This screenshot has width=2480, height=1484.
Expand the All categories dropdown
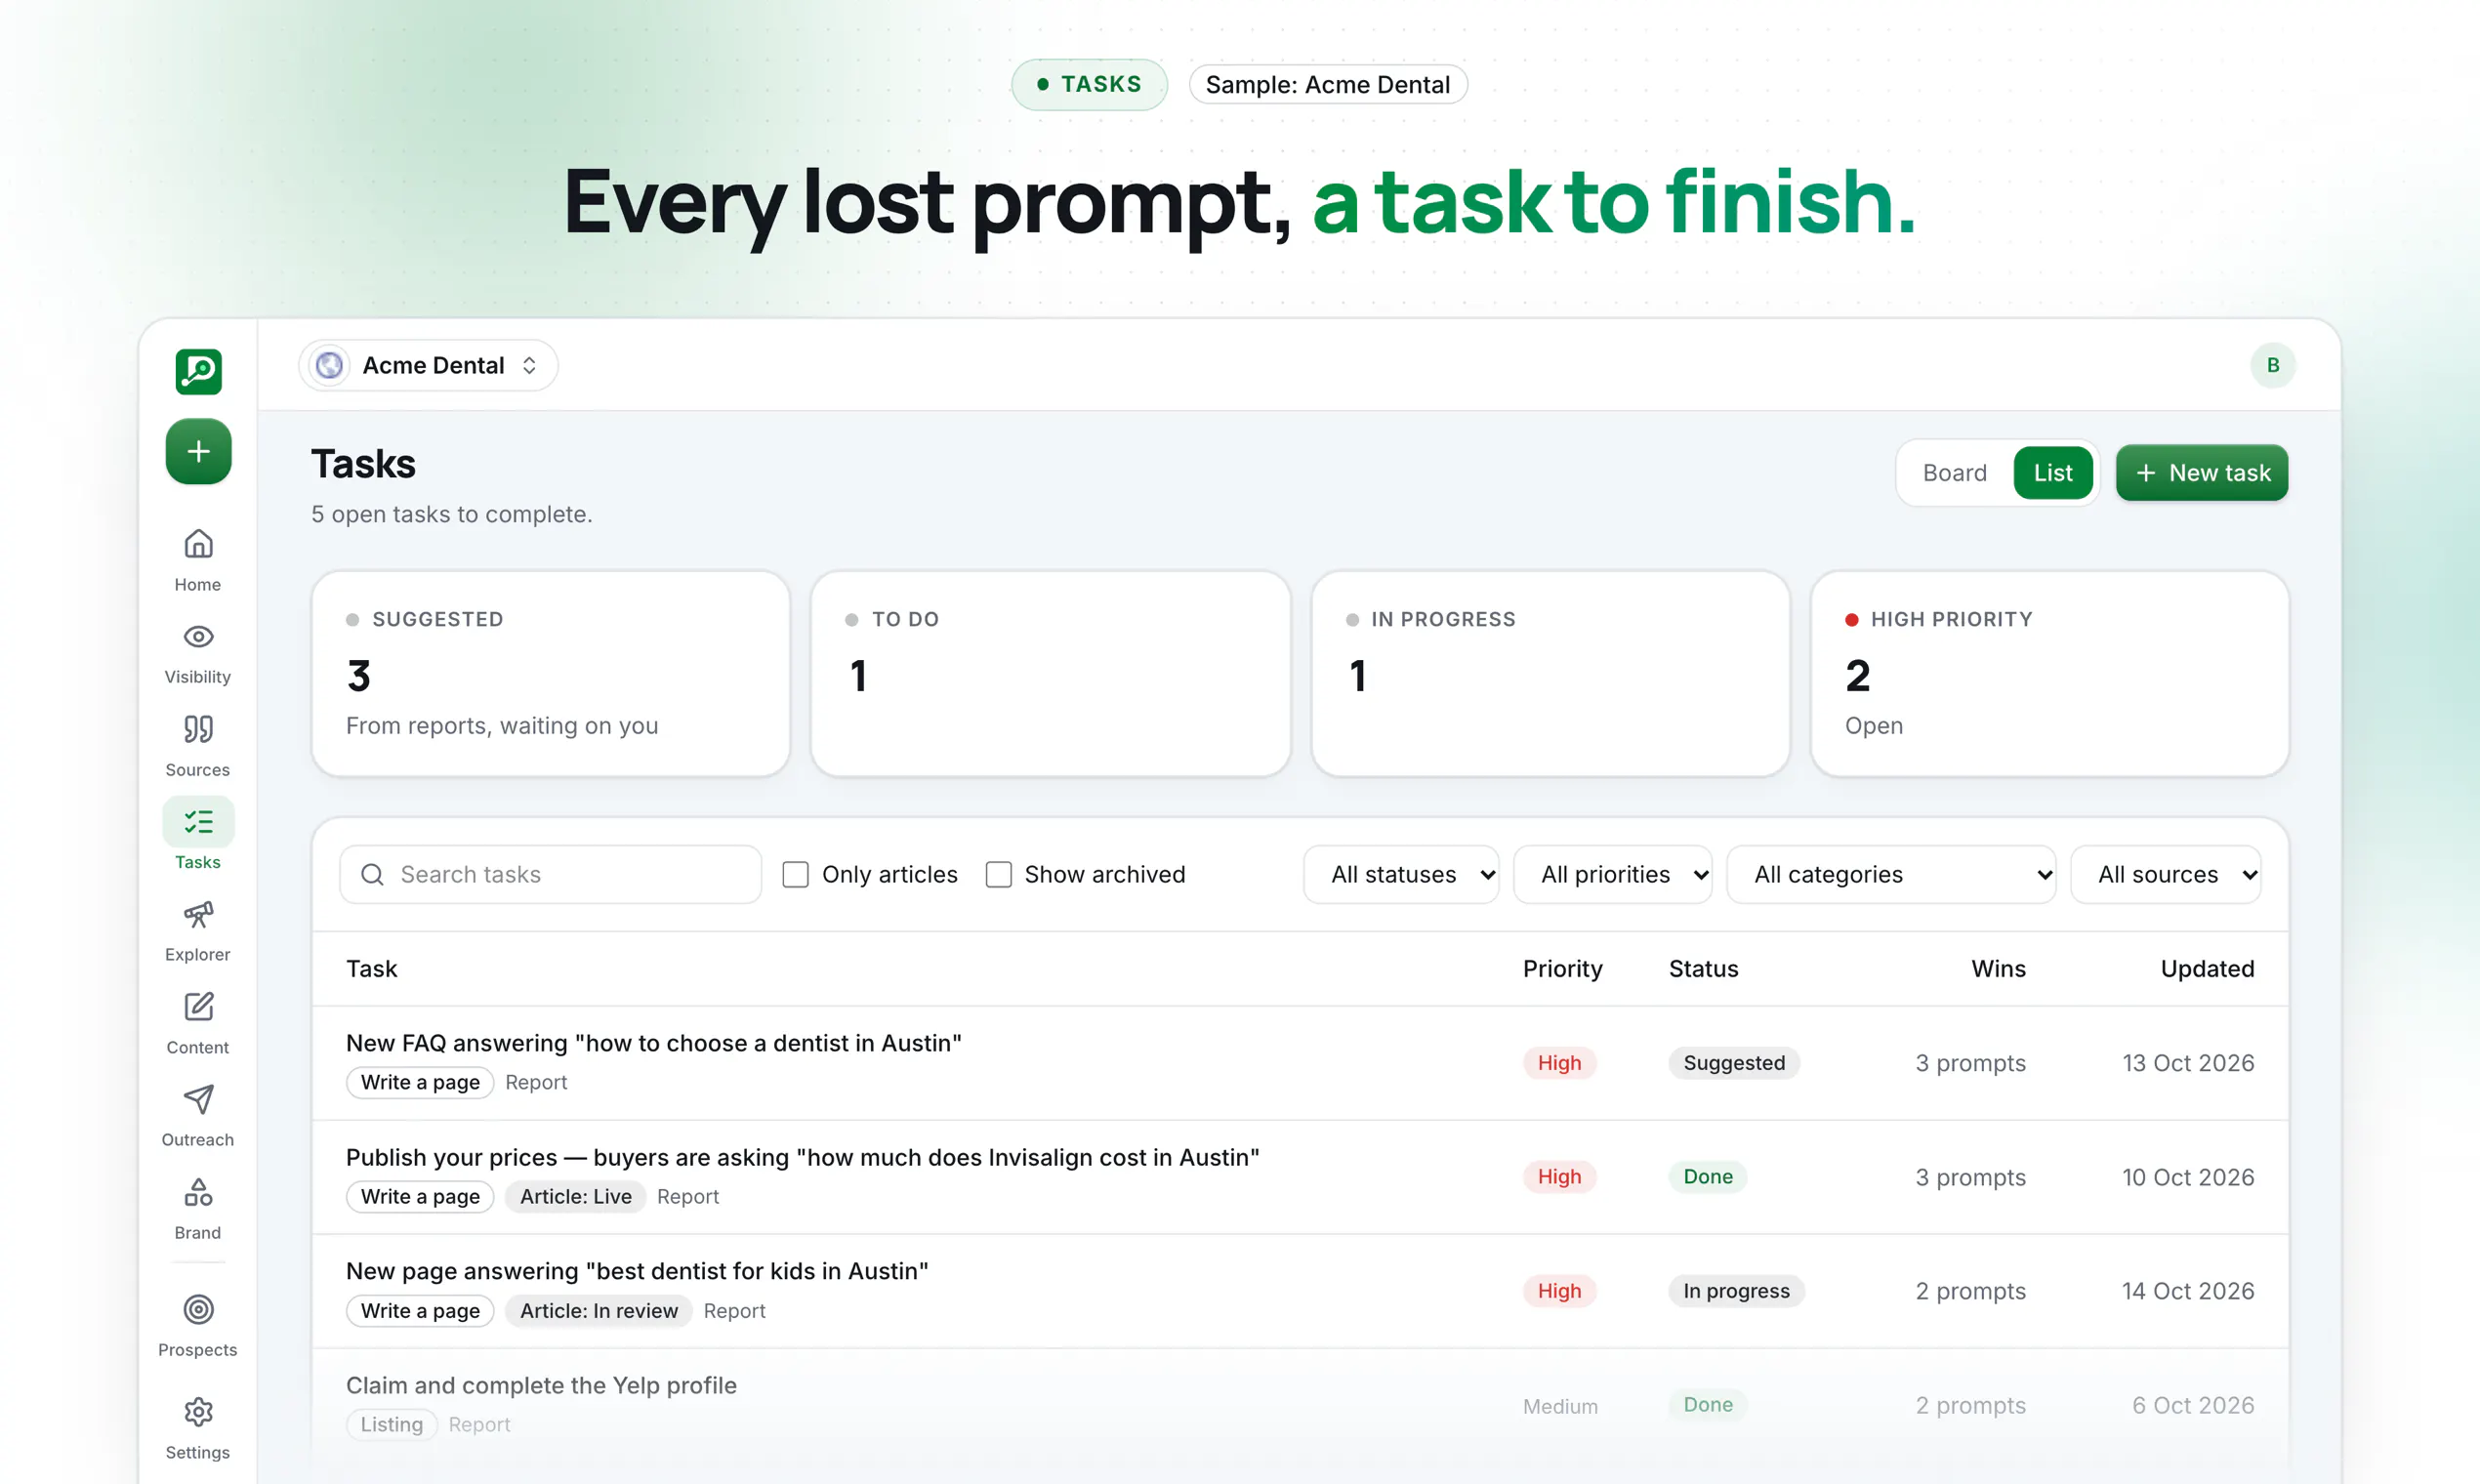click(x=1891, y=875)
